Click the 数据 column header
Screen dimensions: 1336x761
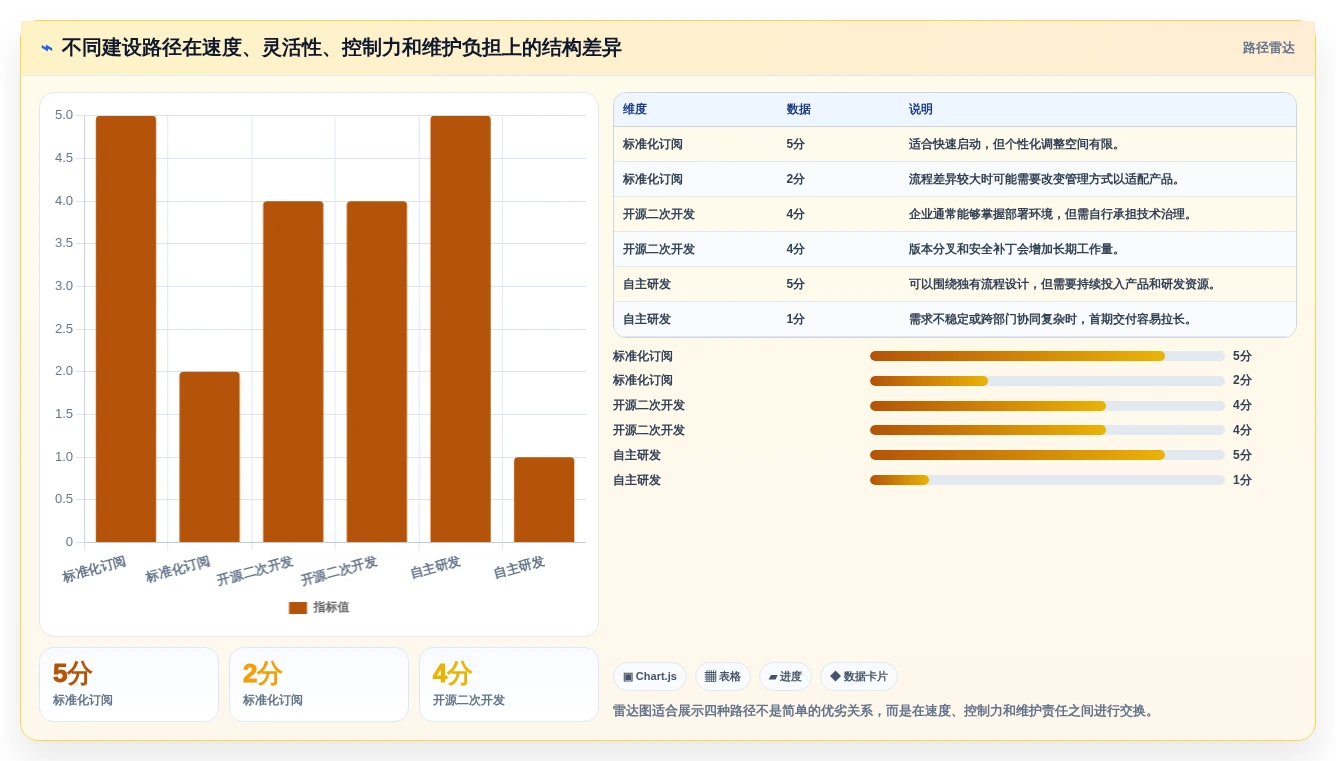(799, 110)
